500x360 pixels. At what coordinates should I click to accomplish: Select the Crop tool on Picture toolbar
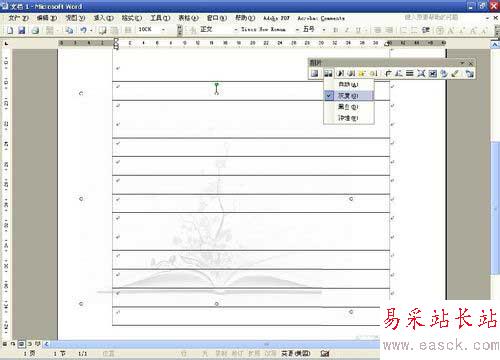pos(388,74)
